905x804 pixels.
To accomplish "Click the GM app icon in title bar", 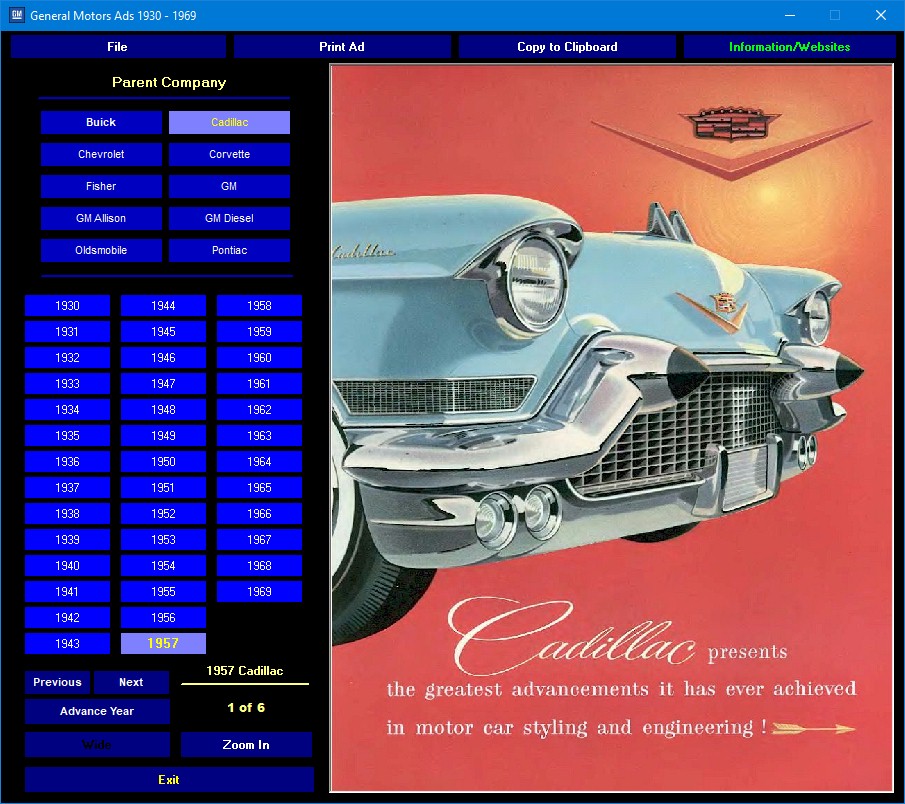I will [17, 15].
